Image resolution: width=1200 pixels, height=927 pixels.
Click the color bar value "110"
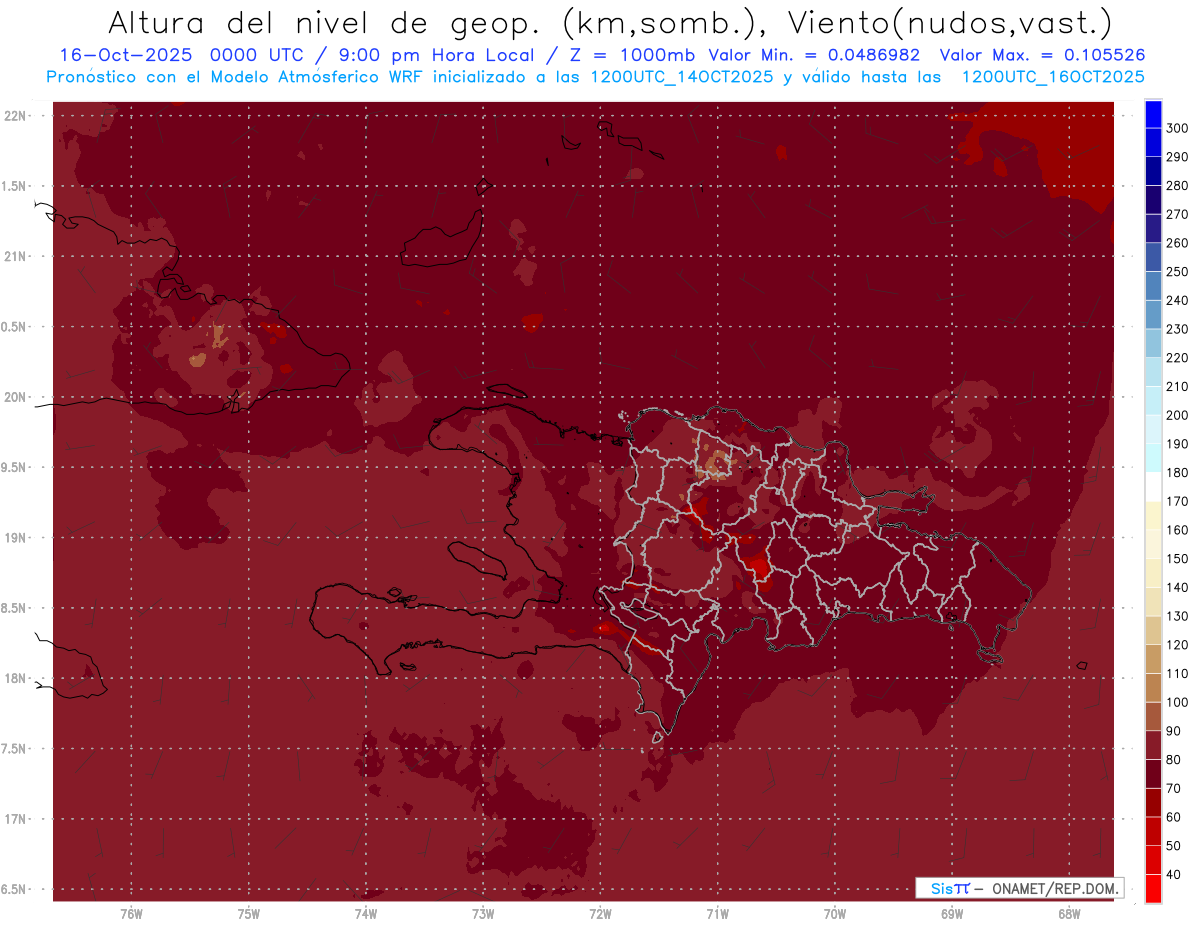point(1177,674)
